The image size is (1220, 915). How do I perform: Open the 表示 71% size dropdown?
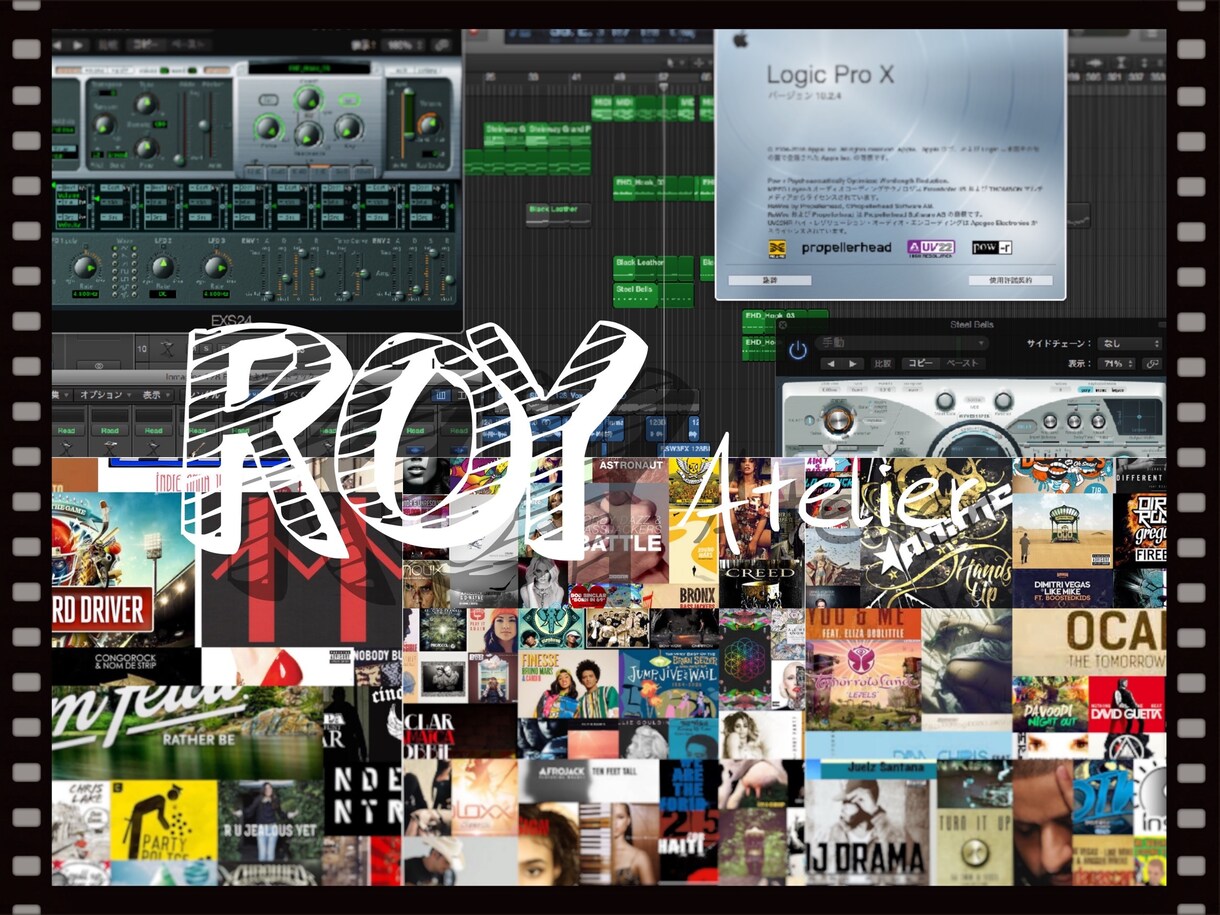[x=1117, y=363]
